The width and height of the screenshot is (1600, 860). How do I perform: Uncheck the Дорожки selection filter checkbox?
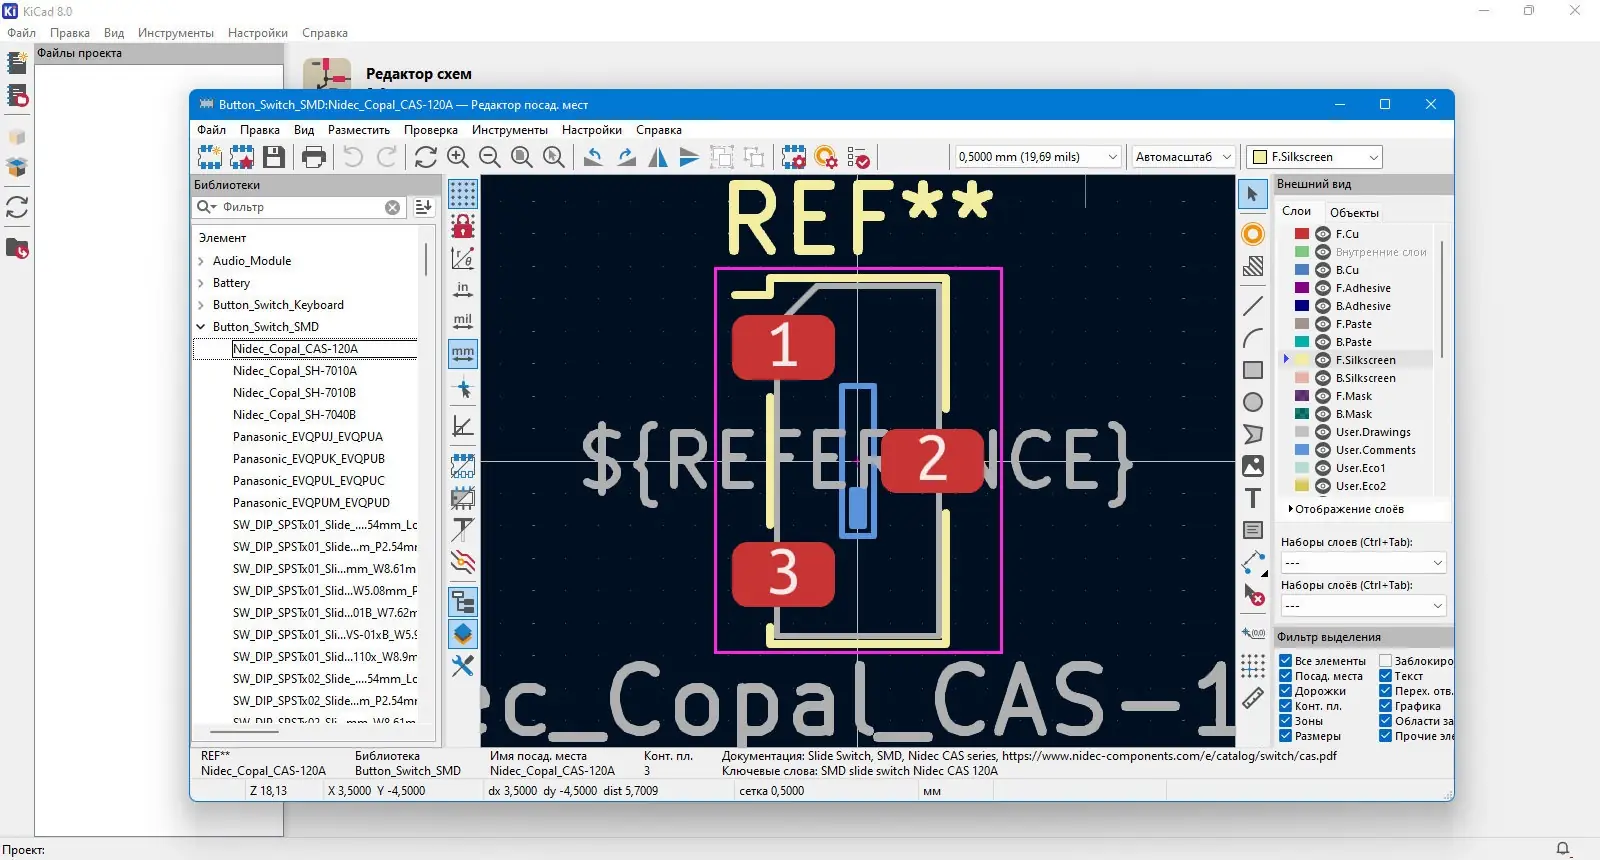click(1286, 691)
